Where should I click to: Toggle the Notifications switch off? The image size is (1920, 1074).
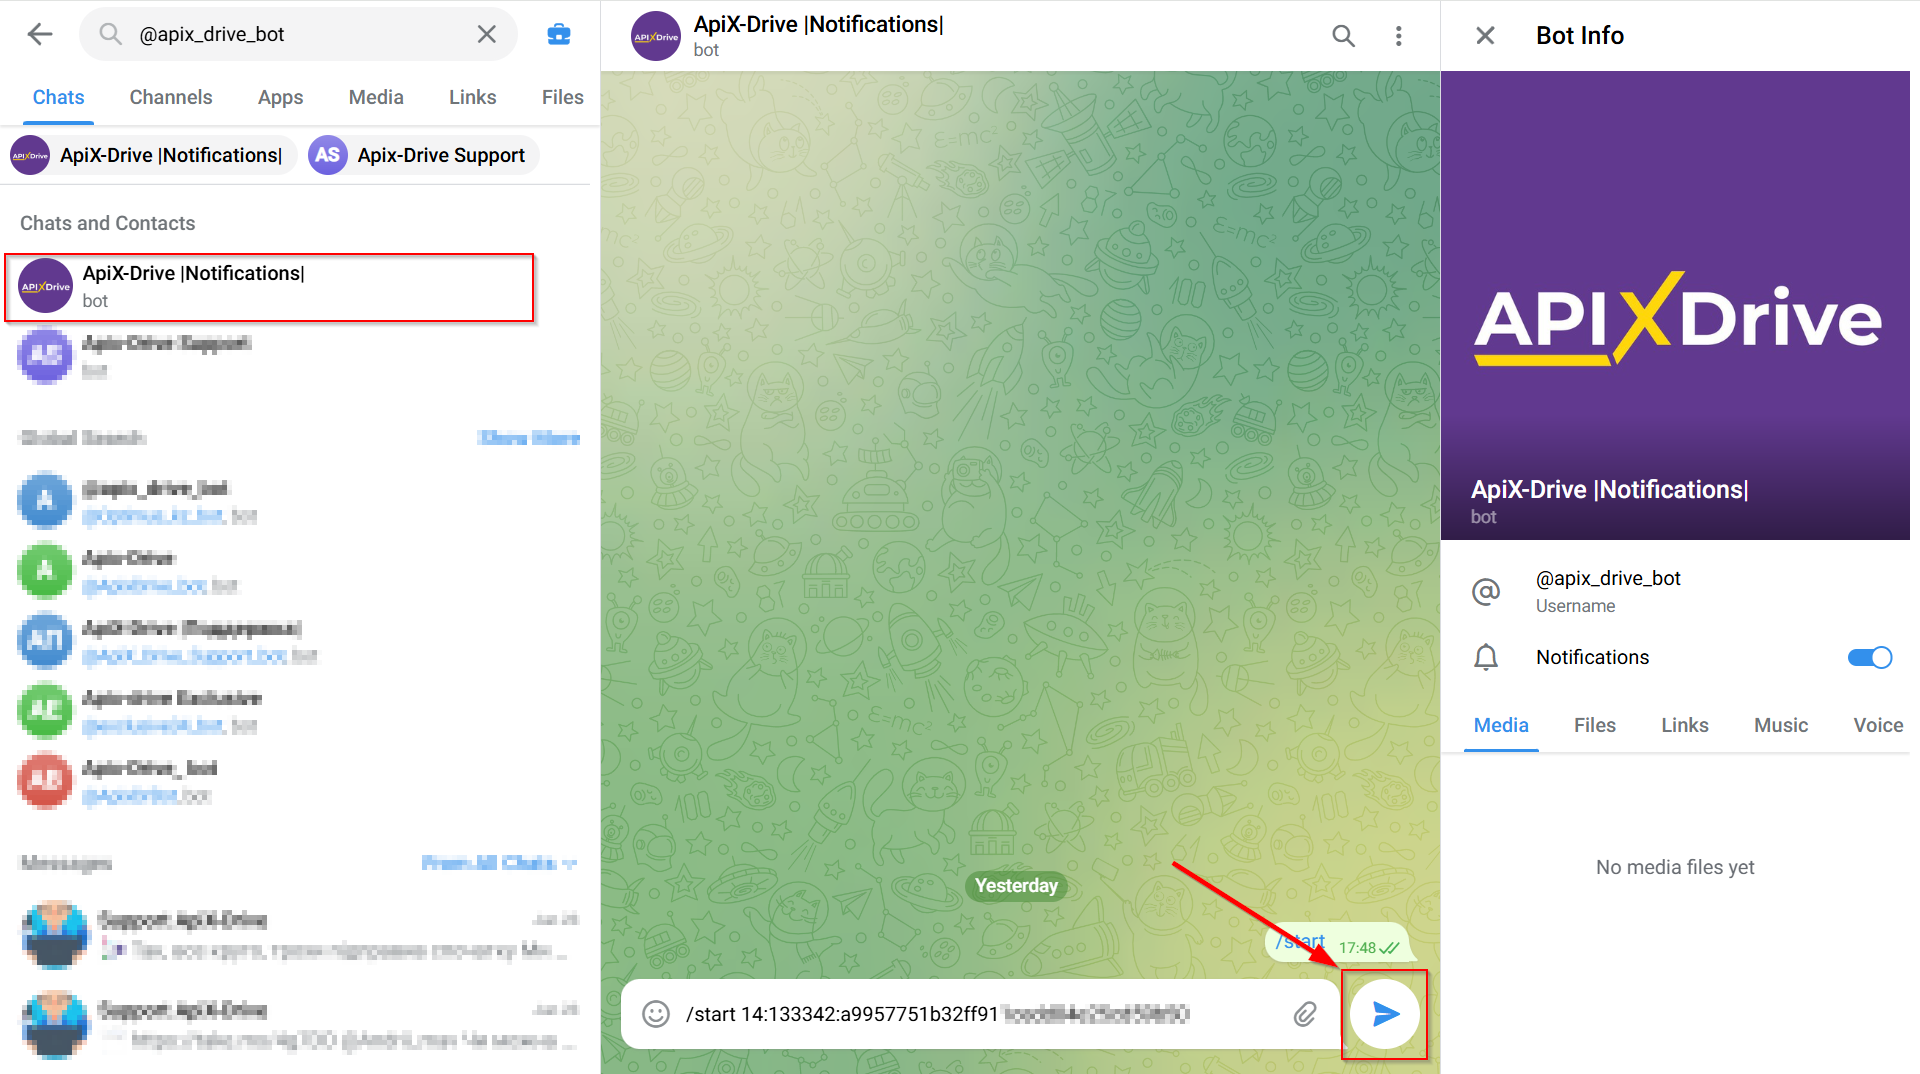coord(1869,657)
